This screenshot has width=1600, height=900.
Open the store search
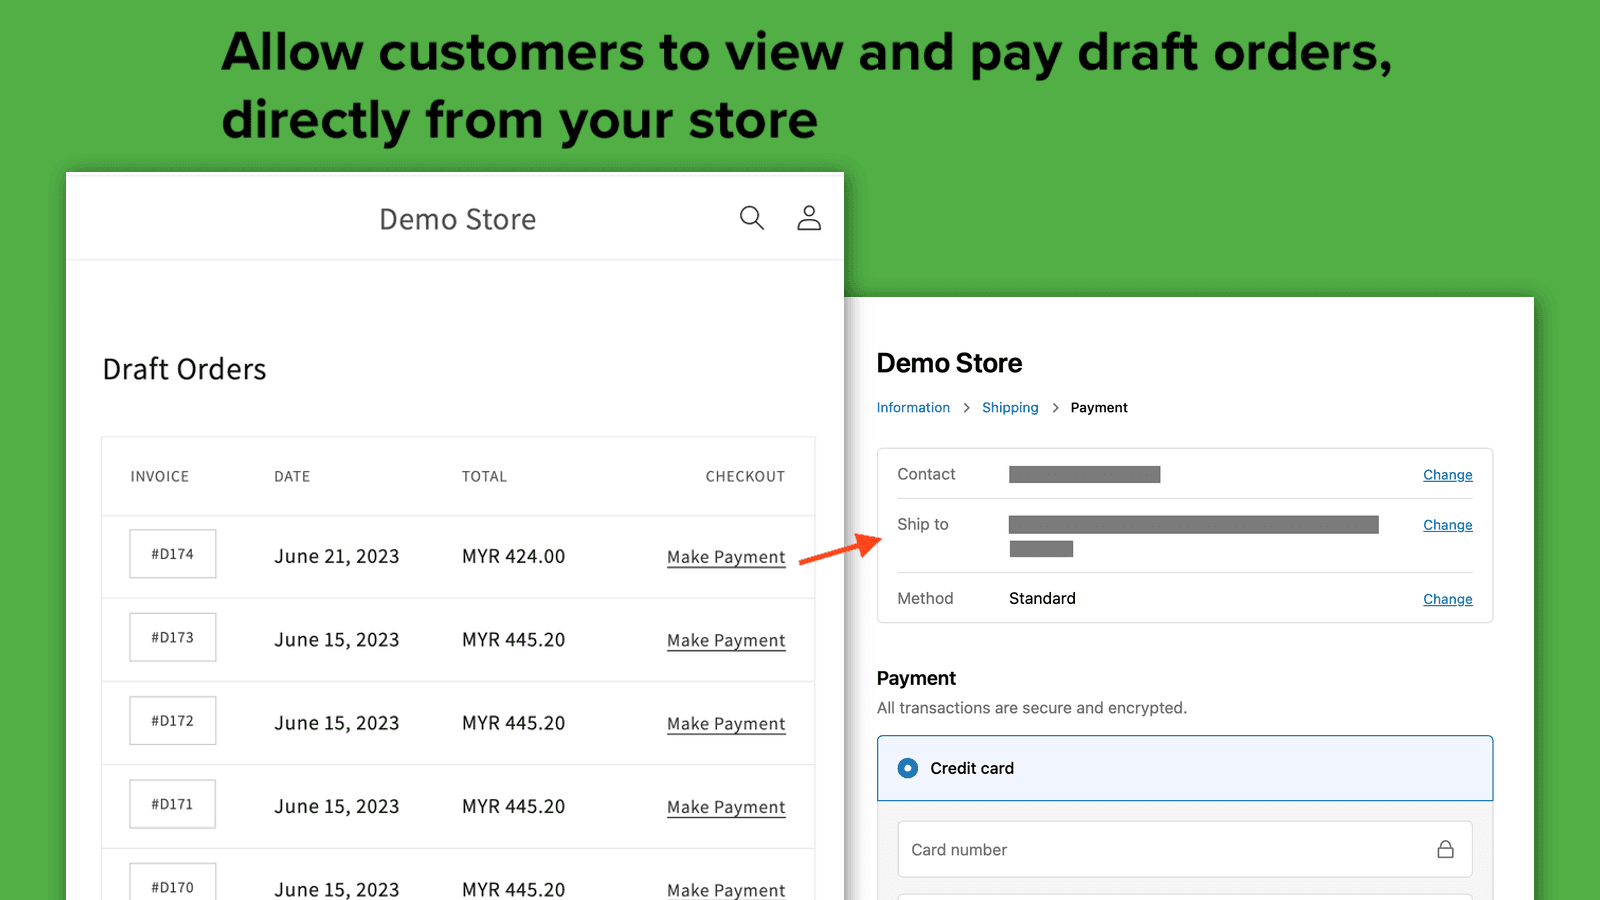tap(751, 217)
